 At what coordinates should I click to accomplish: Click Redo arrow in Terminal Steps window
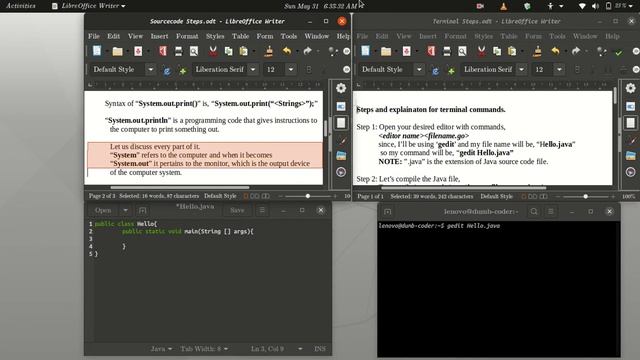point(576,51)
